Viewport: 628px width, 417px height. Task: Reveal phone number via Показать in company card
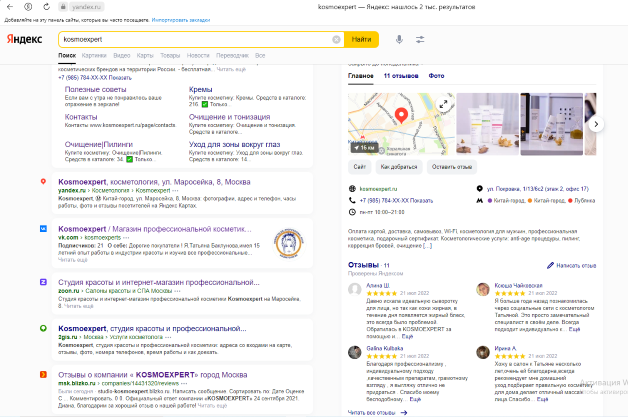pos(420,201)
